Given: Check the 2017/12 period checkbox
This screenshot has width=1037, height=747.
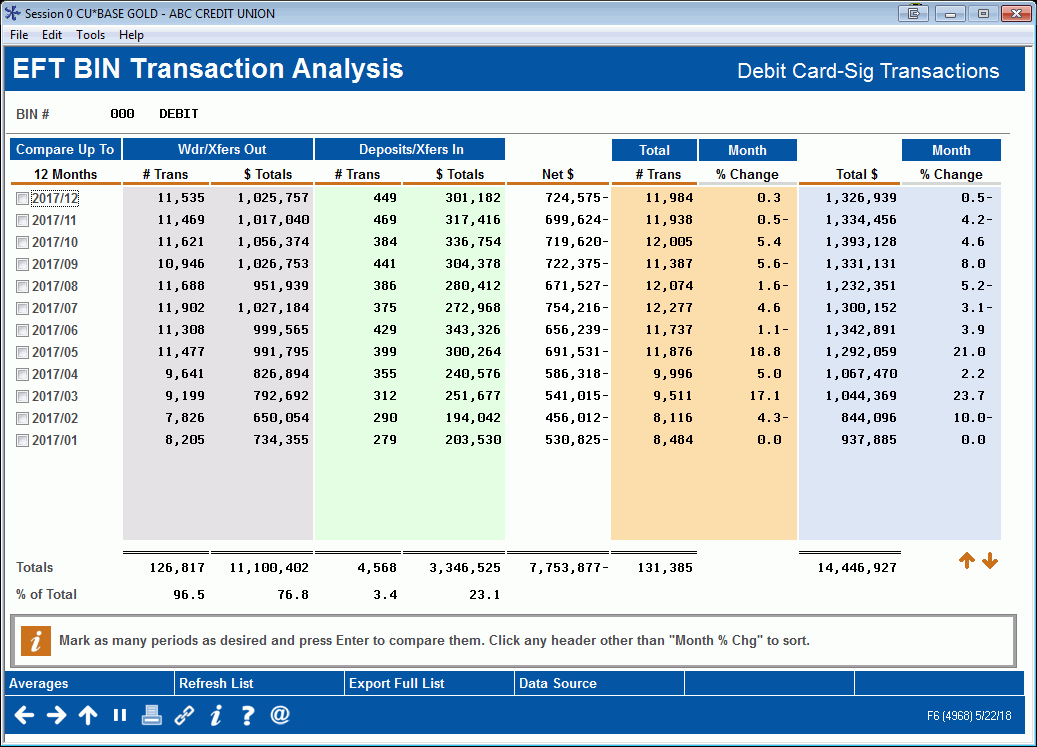Looking at the screenshot, I should [x=22, y=198].
